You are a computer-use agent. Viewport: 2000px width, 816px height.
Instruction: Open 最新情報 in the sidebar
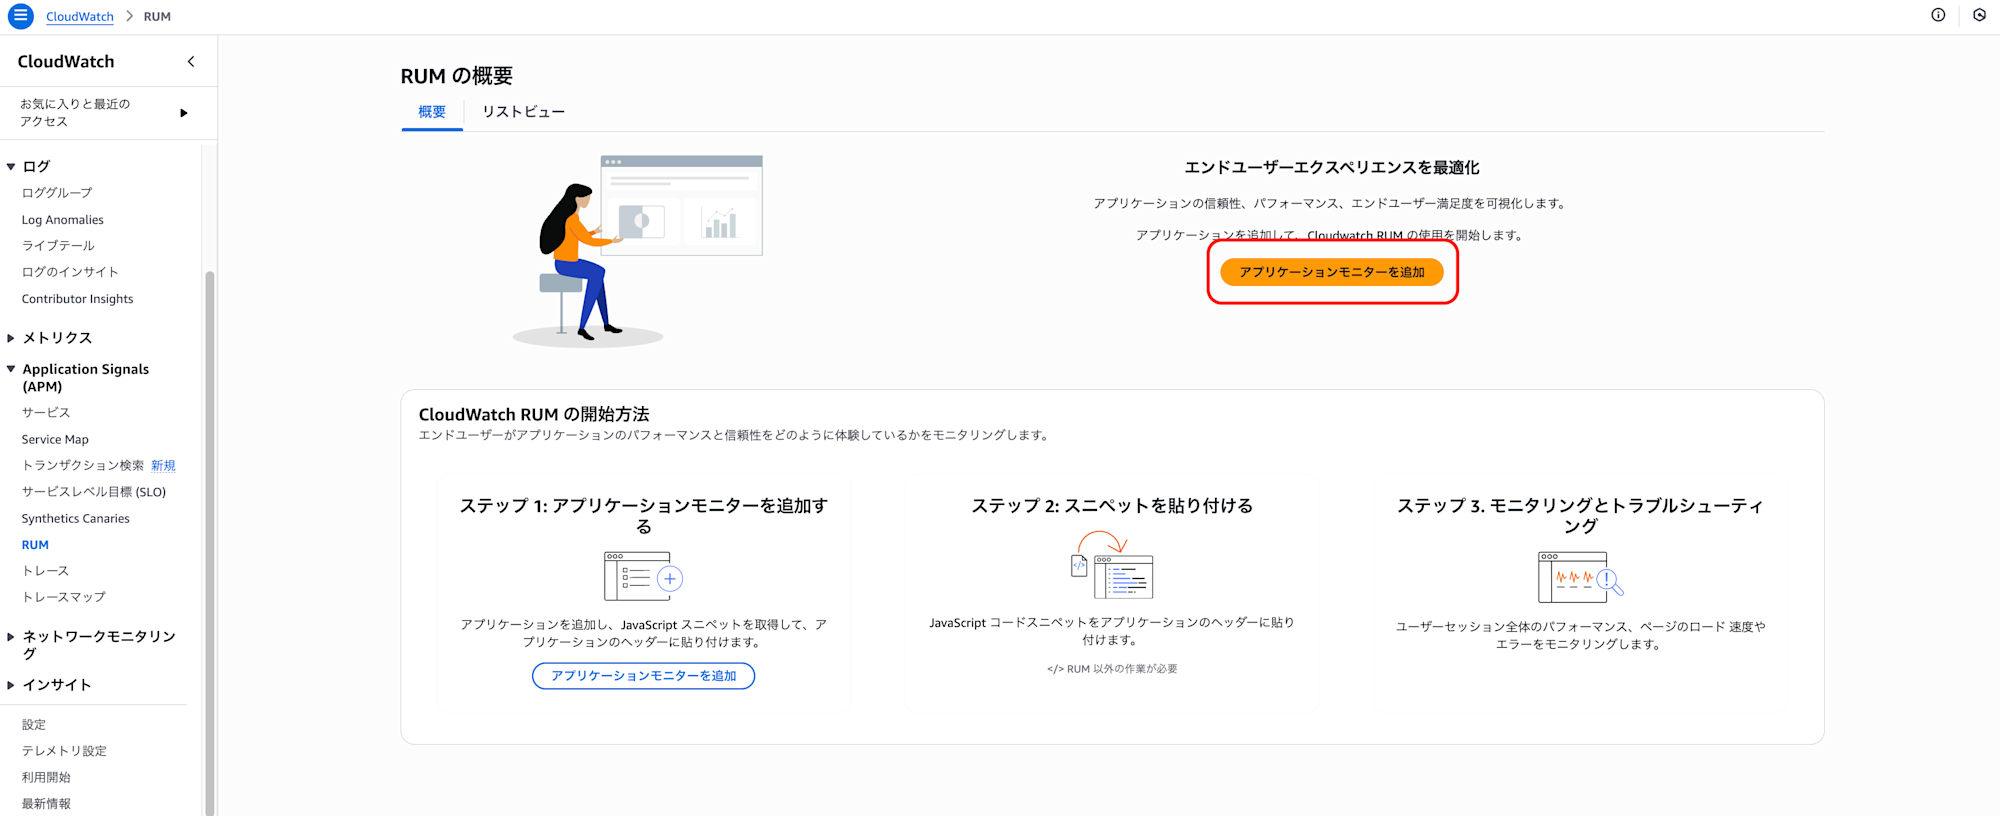(x=46, y=803)
